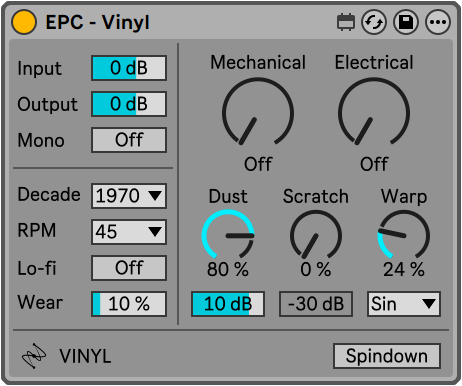Click the Warp knob at 24 %
Screen dimensions: 462x386
pyautogui.click(x=404, y=235)
